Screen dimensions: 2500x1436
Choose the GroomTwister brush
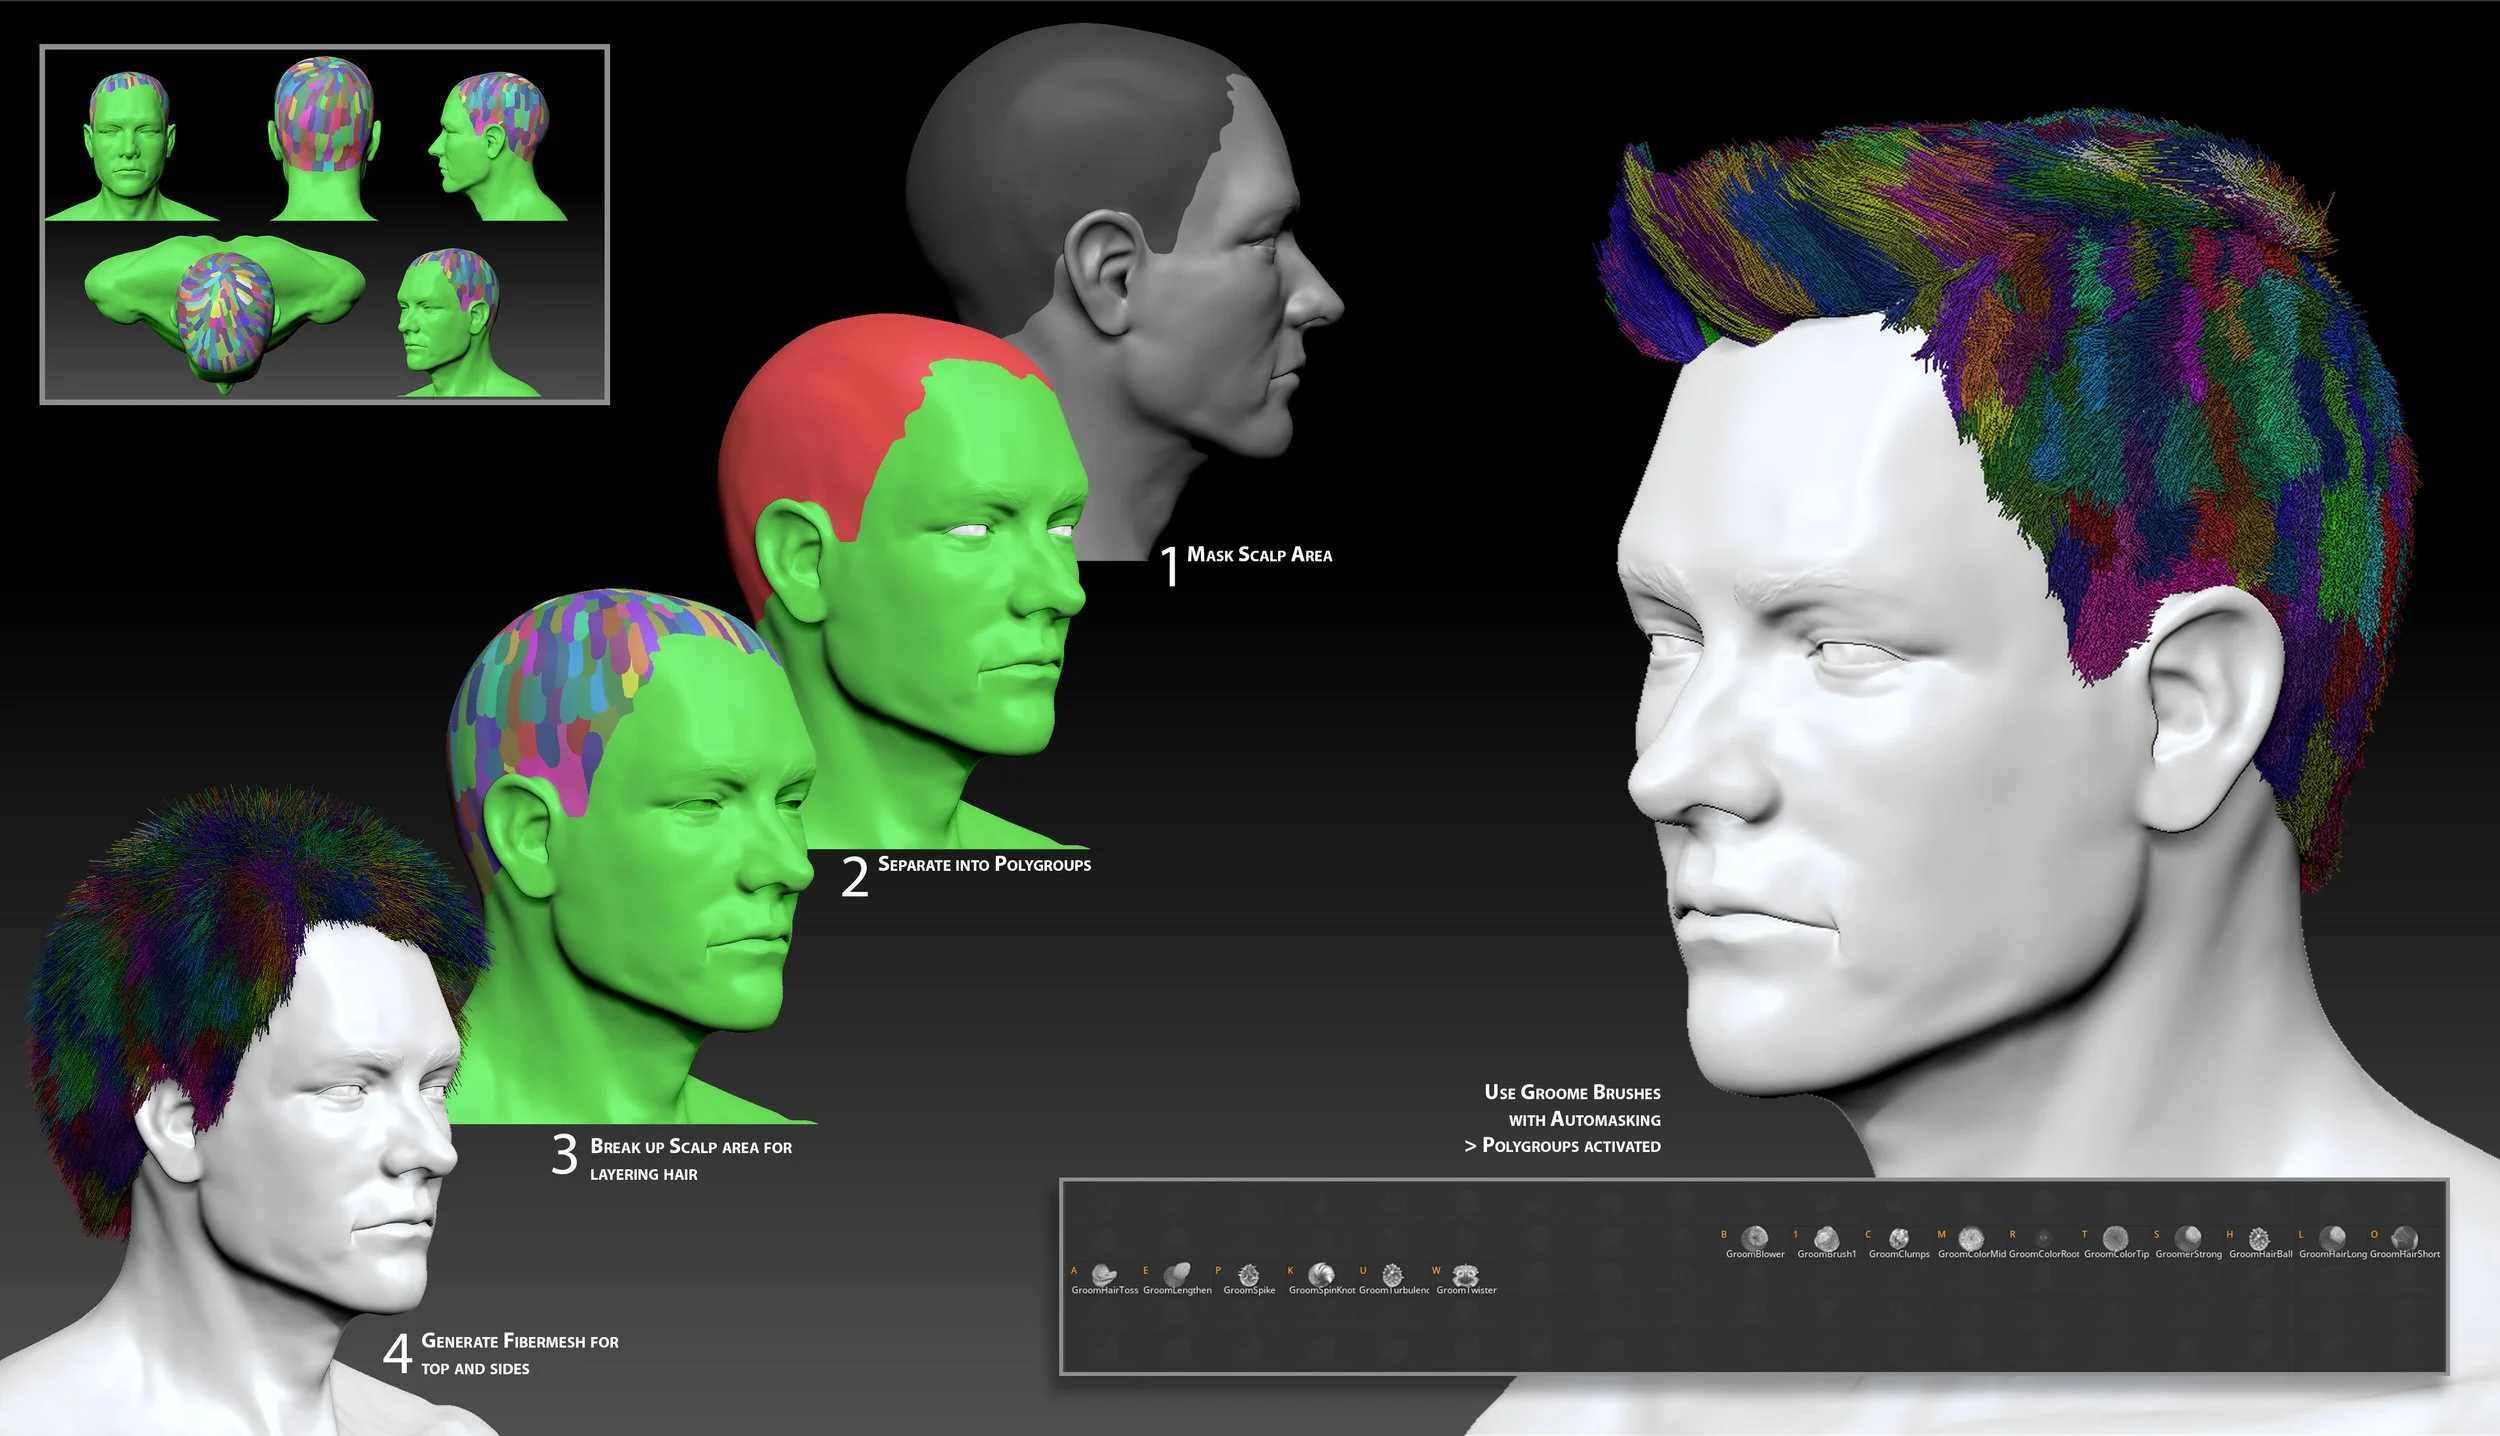[1466, 1275]
